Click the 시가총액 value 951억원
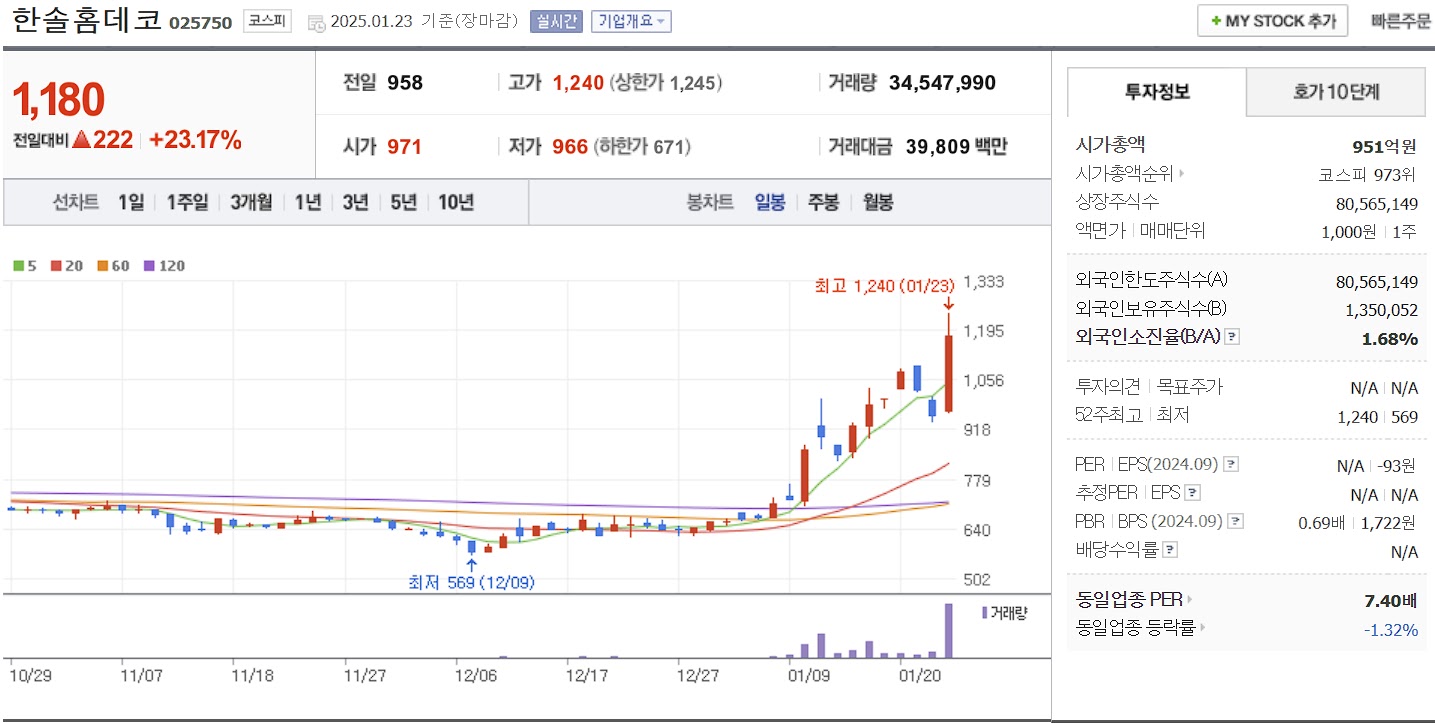Screen dimensions: 1435x723 (1385, 147)
